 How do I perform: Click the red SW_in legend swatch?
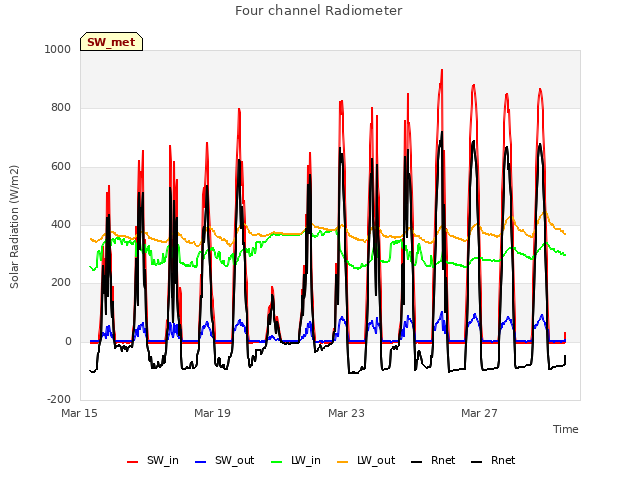coord(132,462)
